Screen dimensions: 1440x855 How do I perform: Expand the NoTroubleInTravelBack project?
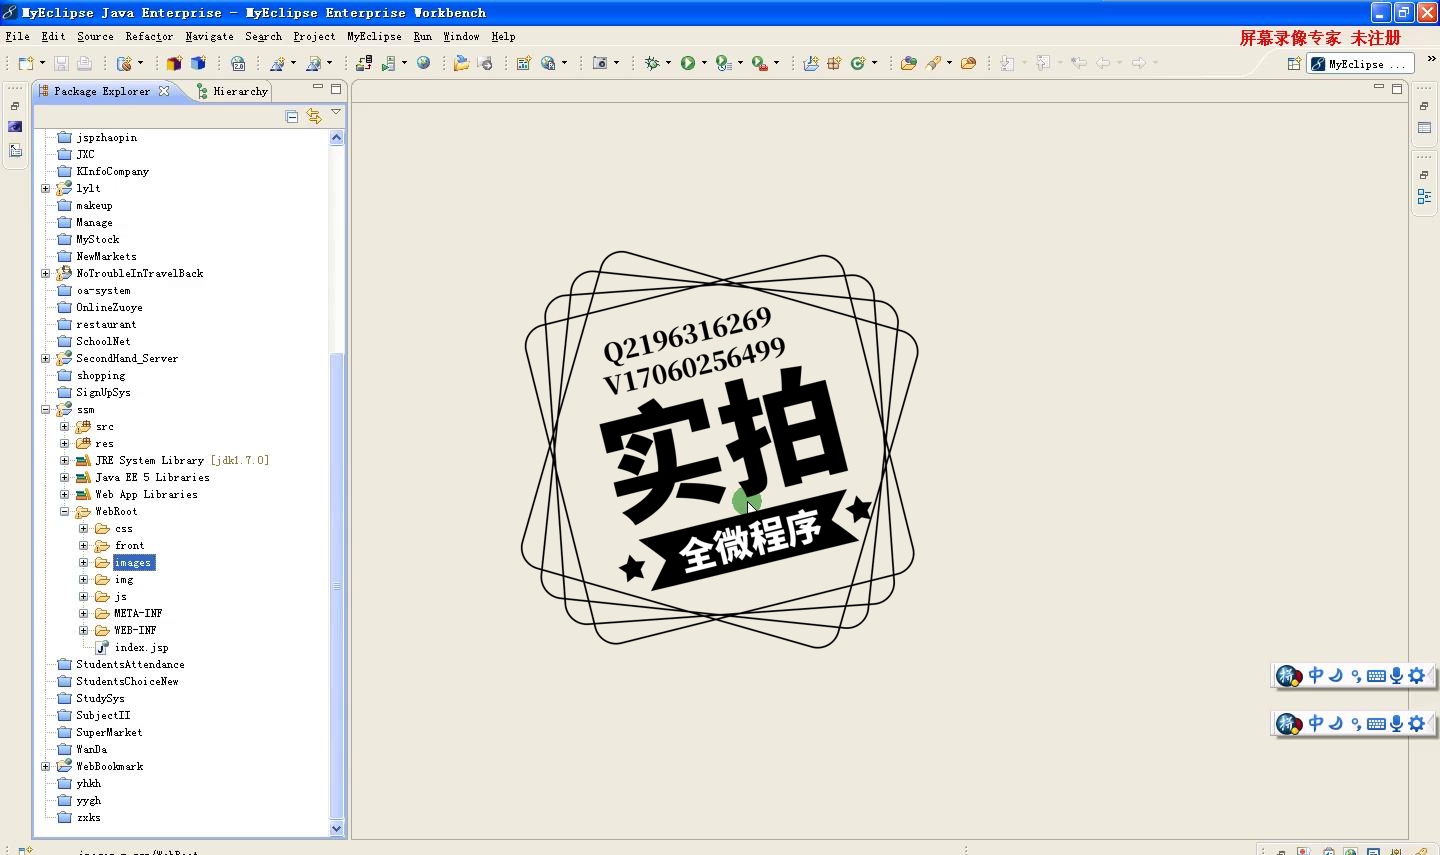point(46,274)
